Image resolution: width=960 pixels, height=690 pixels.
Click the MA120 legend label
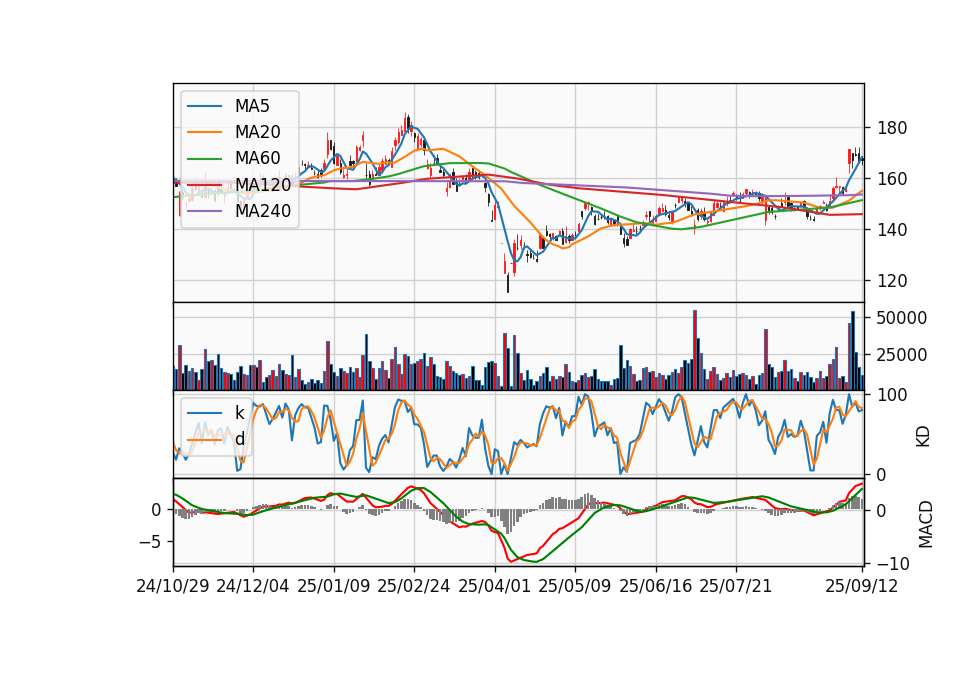point(263,185)
